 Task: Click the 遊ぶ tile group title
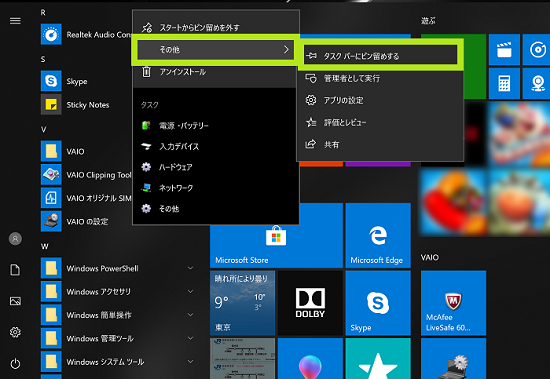click(x=428, y=21)
